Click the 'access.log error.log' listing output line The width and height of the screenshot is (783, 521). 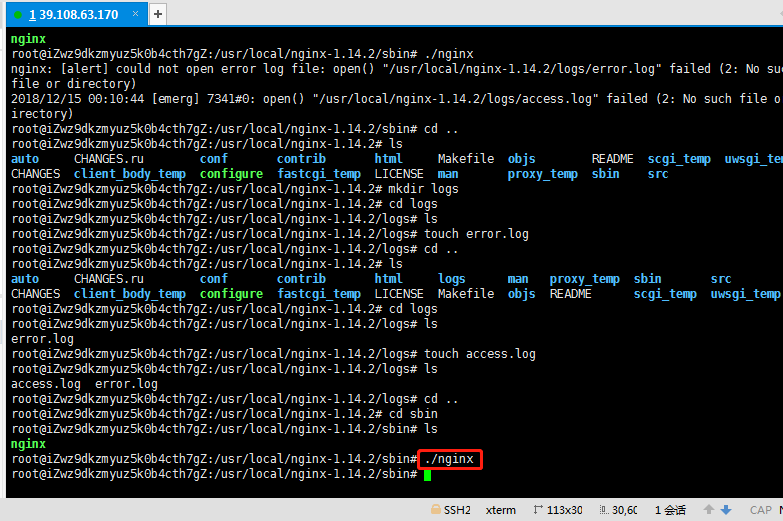[x=84, y=384]
